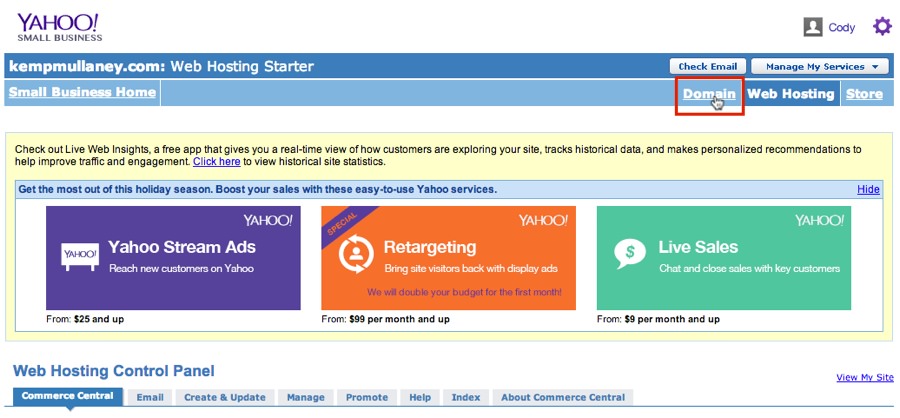
Task: Click the Yahoo Small Business logo
Action: click(60, 28)
